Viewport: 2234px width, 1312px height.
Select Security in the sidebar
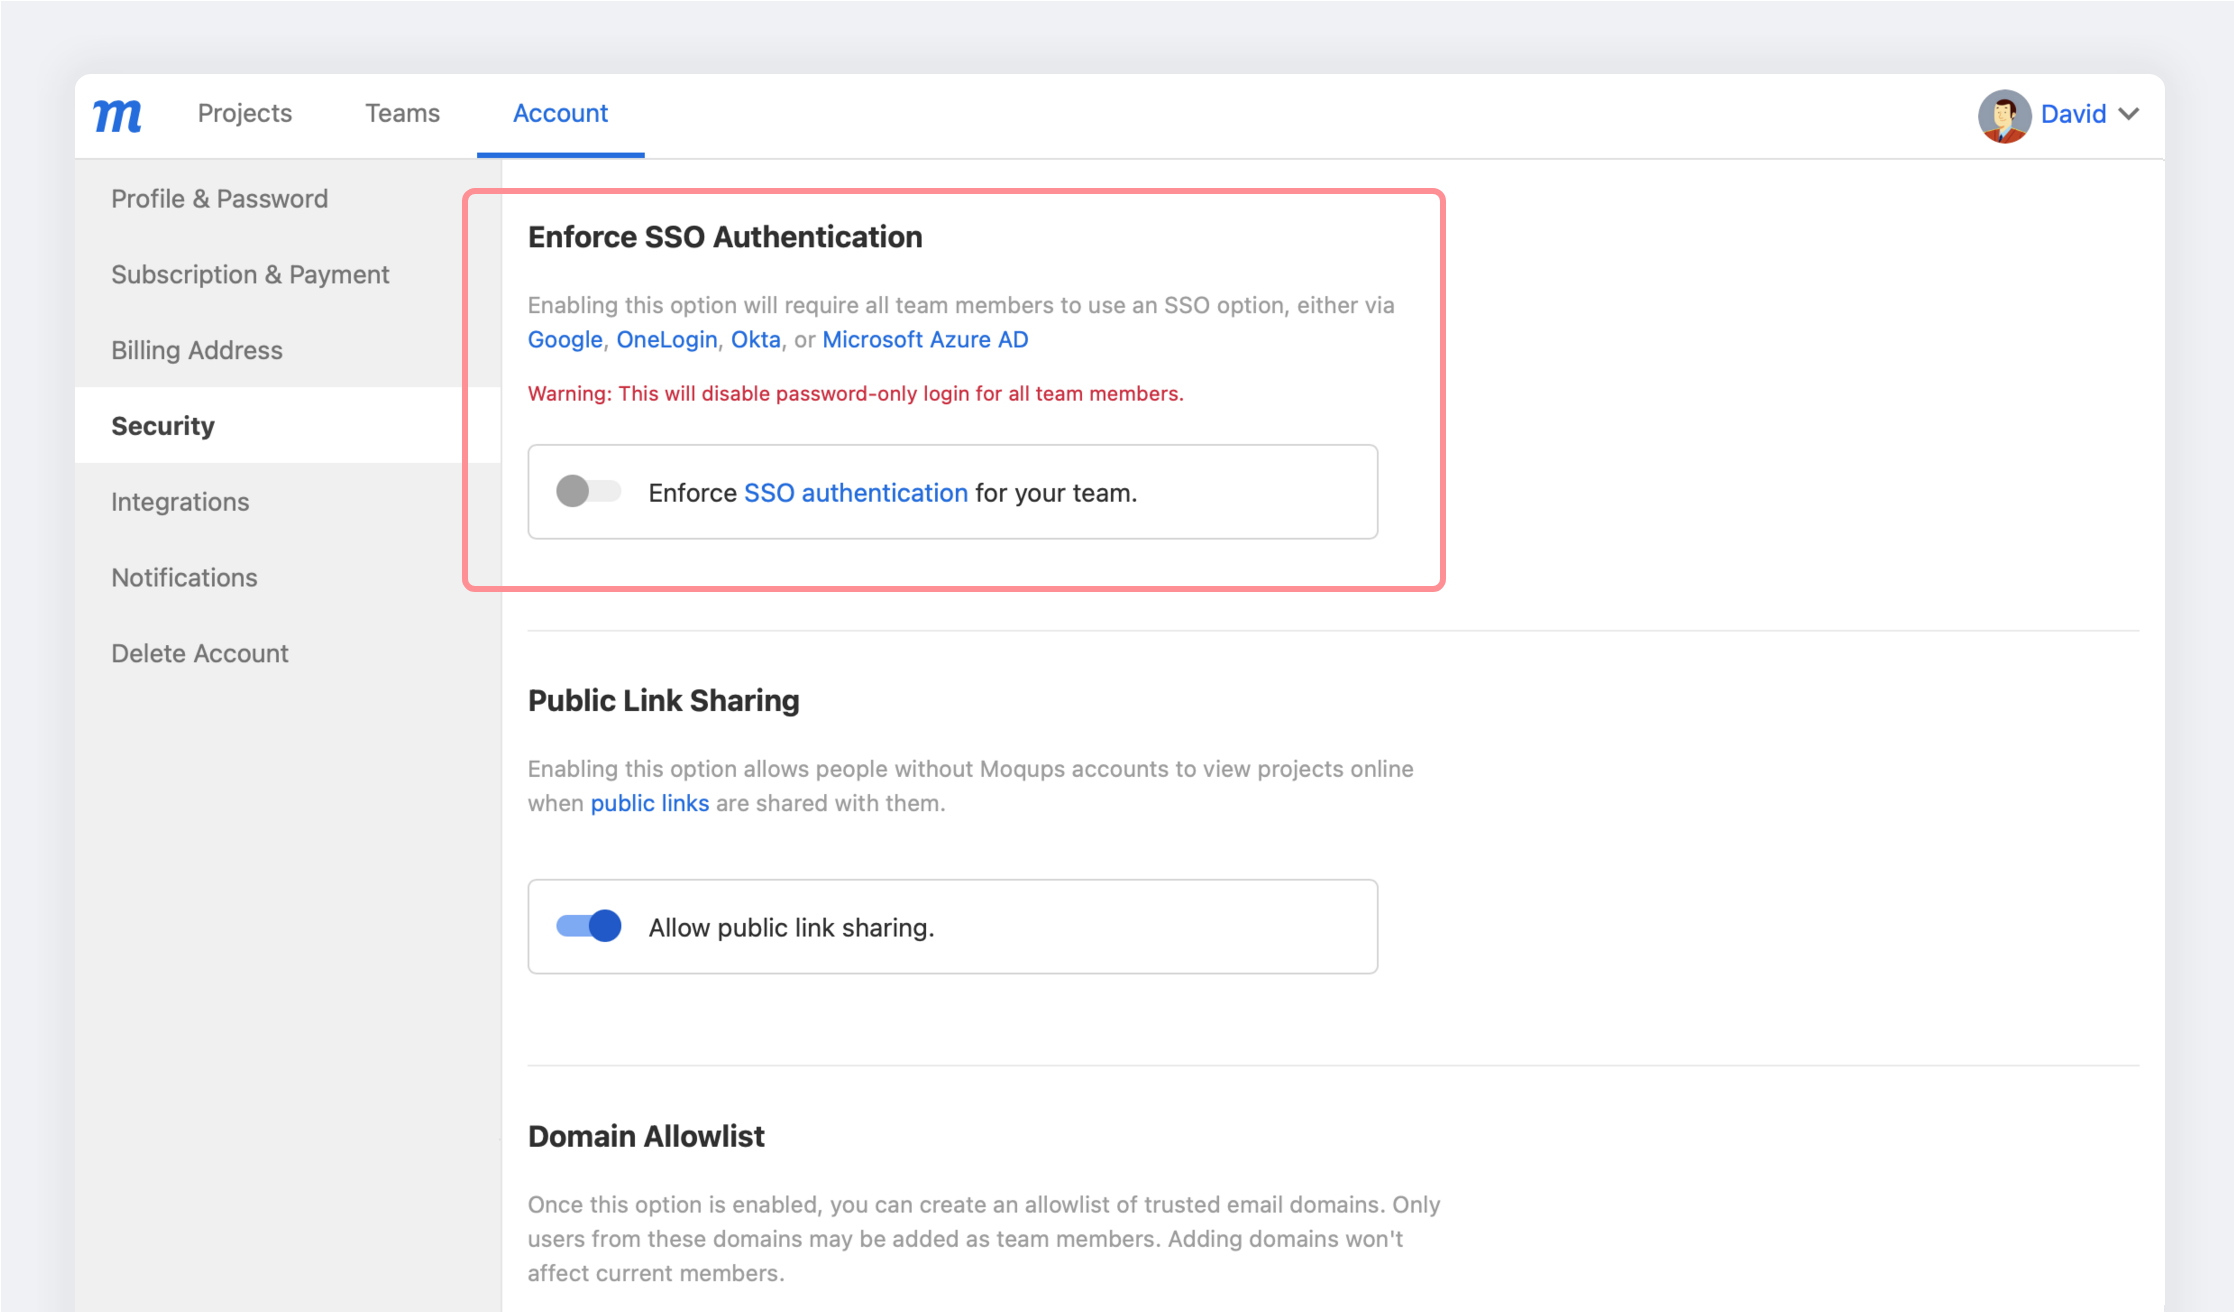(163, 426)
